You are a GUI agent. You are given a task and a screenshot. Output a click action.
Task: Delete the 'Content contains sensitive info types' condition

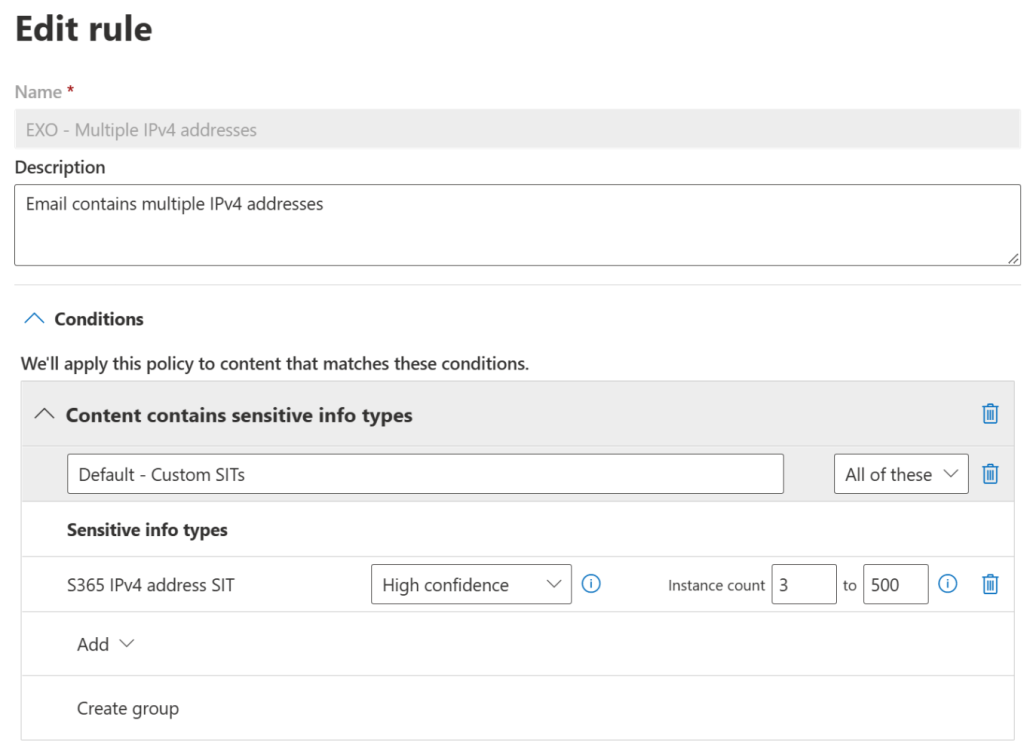[x=990, y=414]
